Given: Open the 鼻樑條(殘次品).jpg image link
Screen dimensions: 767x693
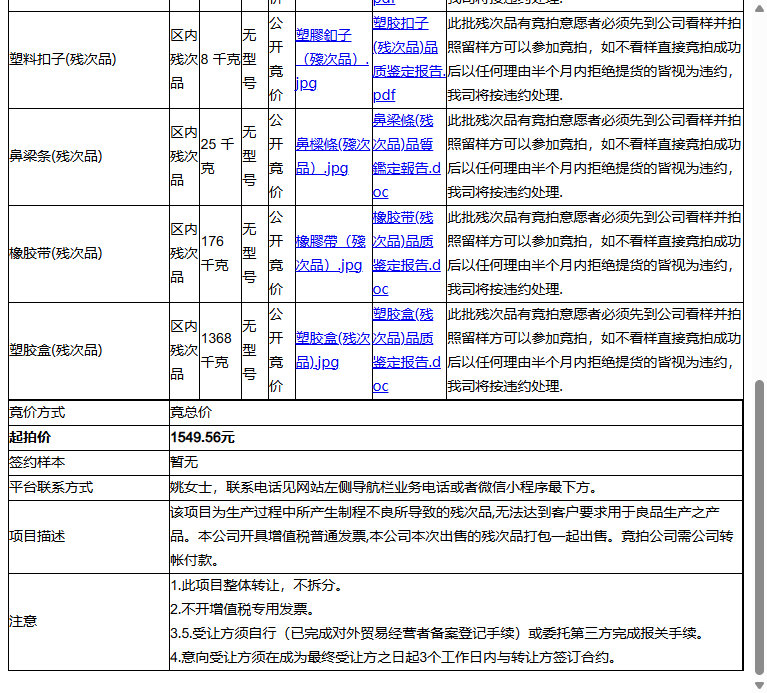Looking at the screenshot, I should point(333,156).
